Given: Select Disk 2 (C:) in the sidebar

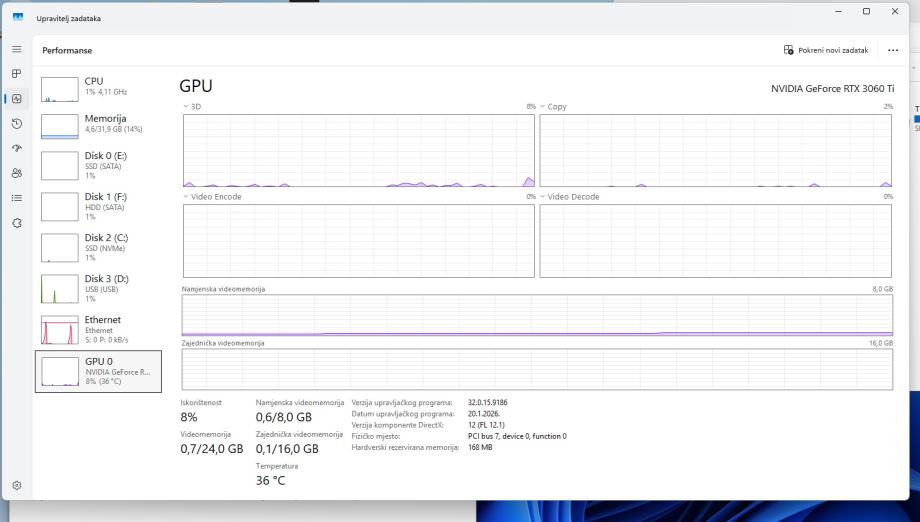Looking at the screenshot, I should pyautogui.click(x=98, y=248).
